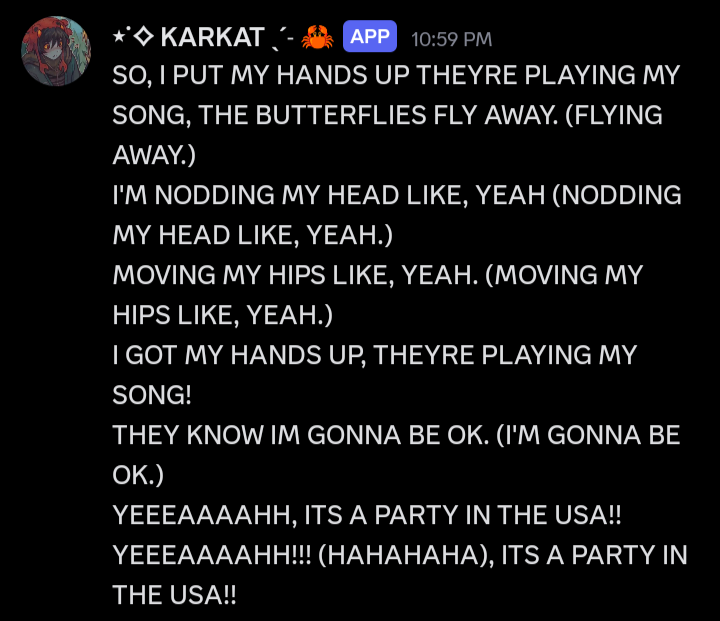Click the APP badge next to the username
Screen dimensions: 720x621
[370, 36]
